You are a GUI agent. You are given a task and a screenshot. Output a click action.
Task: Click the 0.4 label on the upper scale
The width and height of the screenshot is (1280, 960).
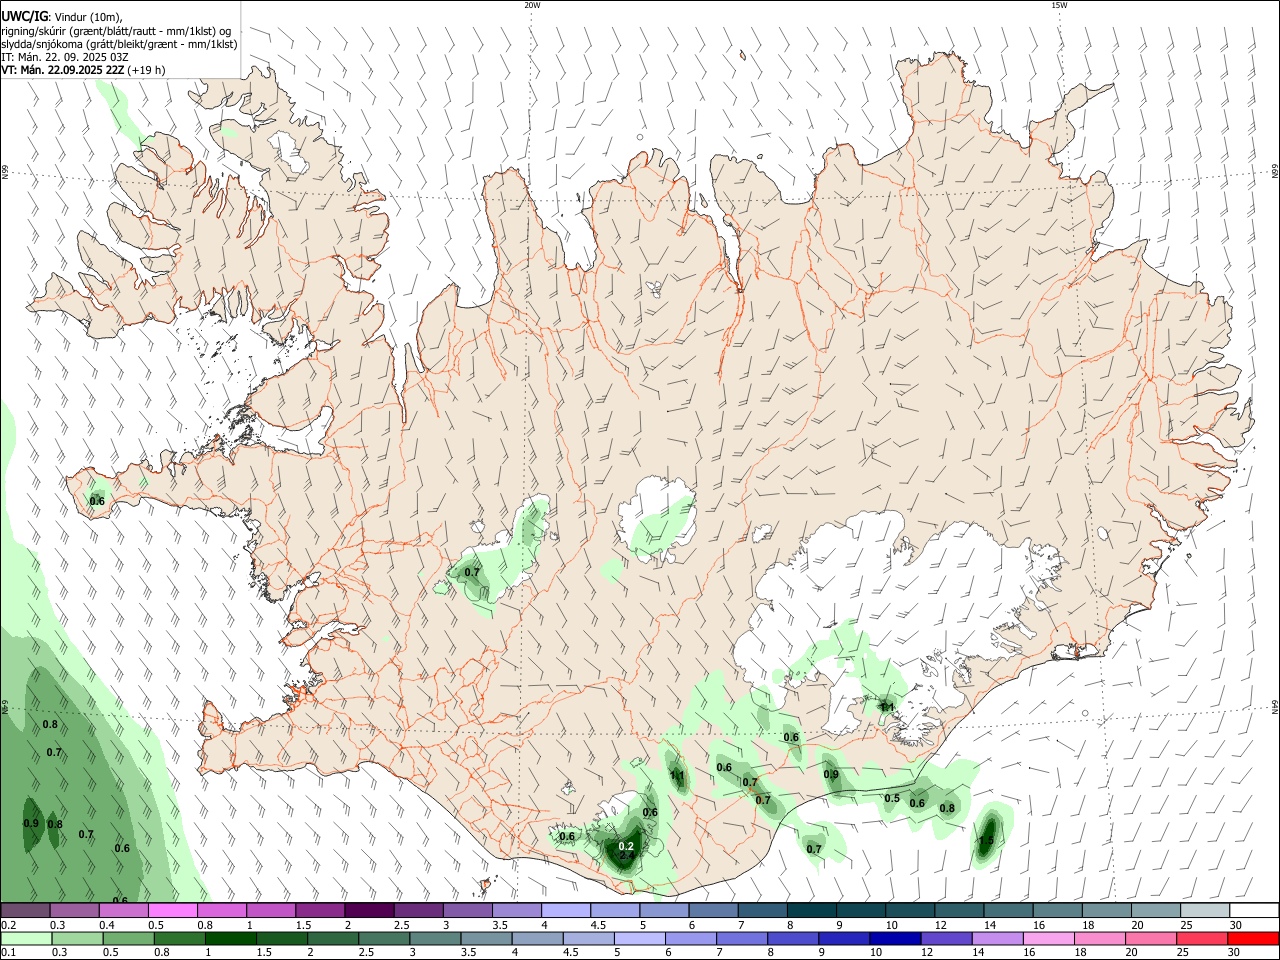click(x=107, y=925)
